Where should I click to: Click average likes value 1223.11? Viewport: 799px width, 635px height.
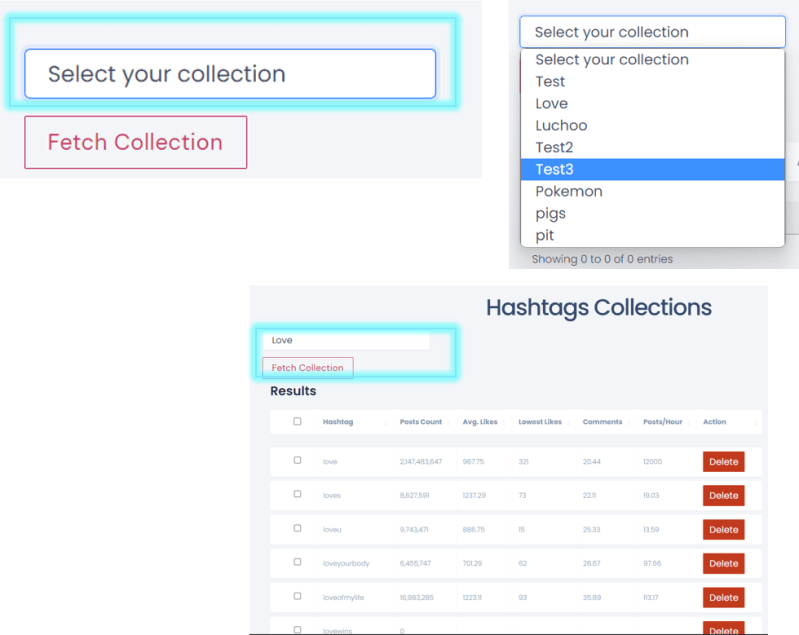pos(472,597)
